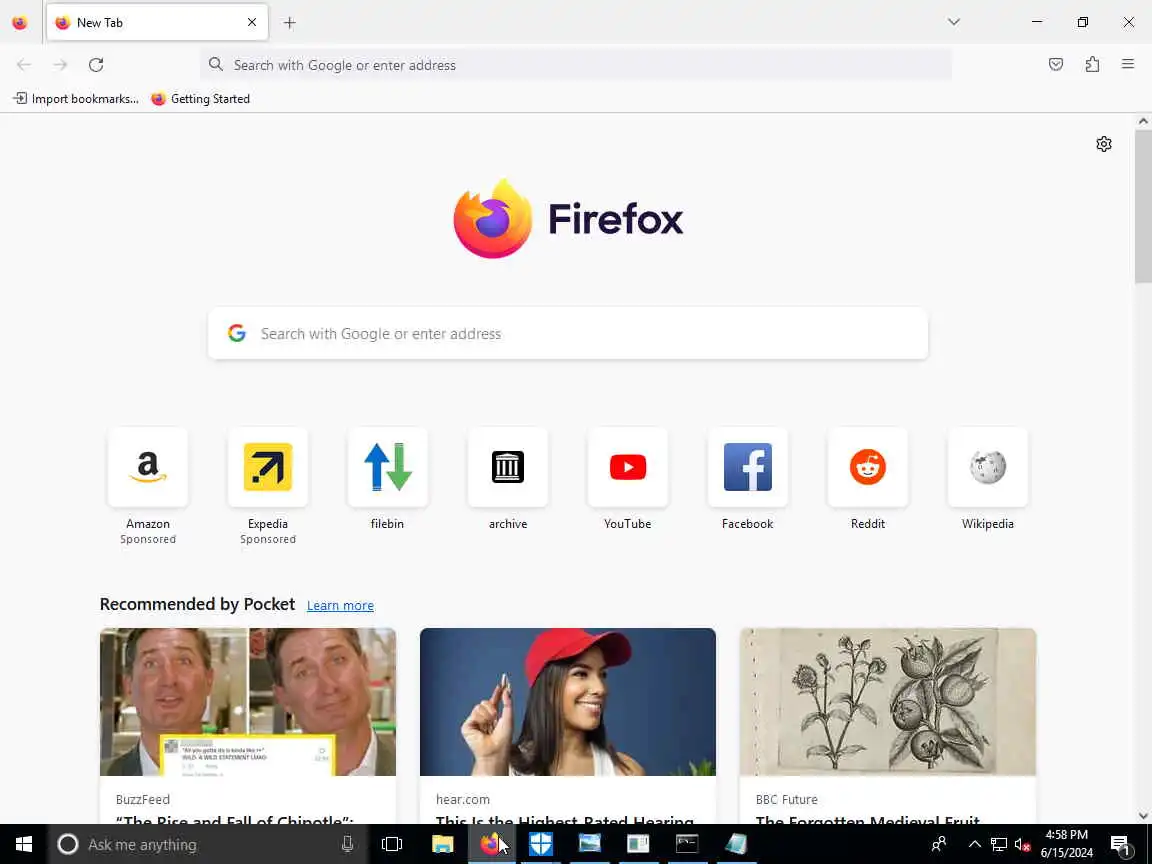Image resolution: width=1152 pixels, height=864 pixels.
Task: Click the Cortana microphone icon
Action: click(x=348, y=844)
